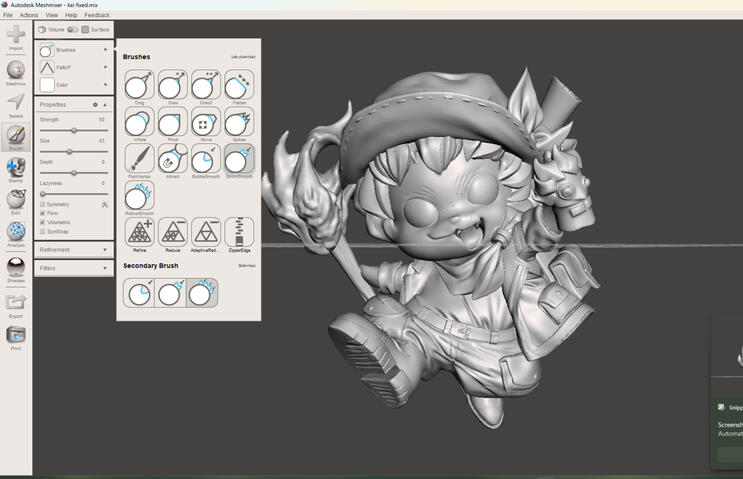The width and height of the screenshot is (743, 479).
Task: Click the Lazyness slider handle
Action: 43,194
